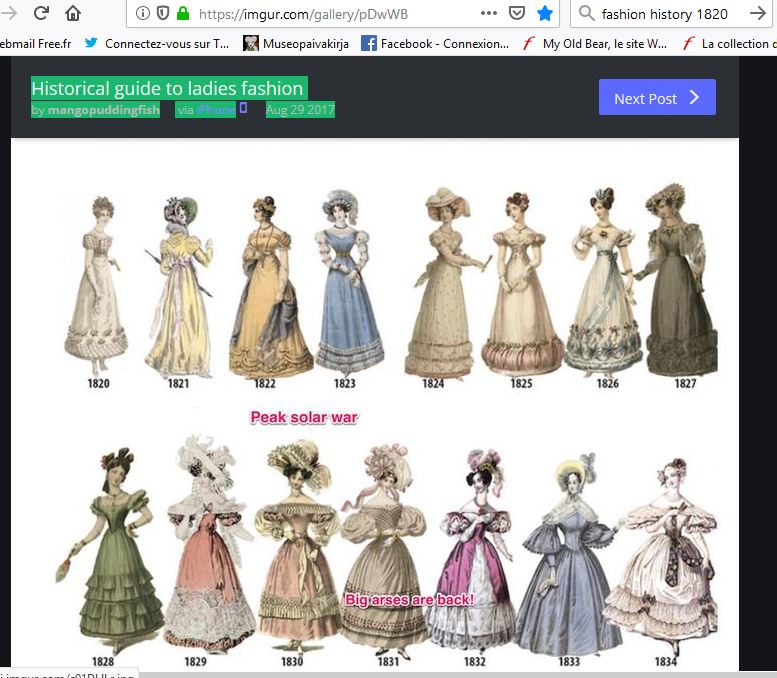Image resolution: width=777 pixels, height=678 pixels.
Task: Go to the browser home page icon
Action: (73, 13)
